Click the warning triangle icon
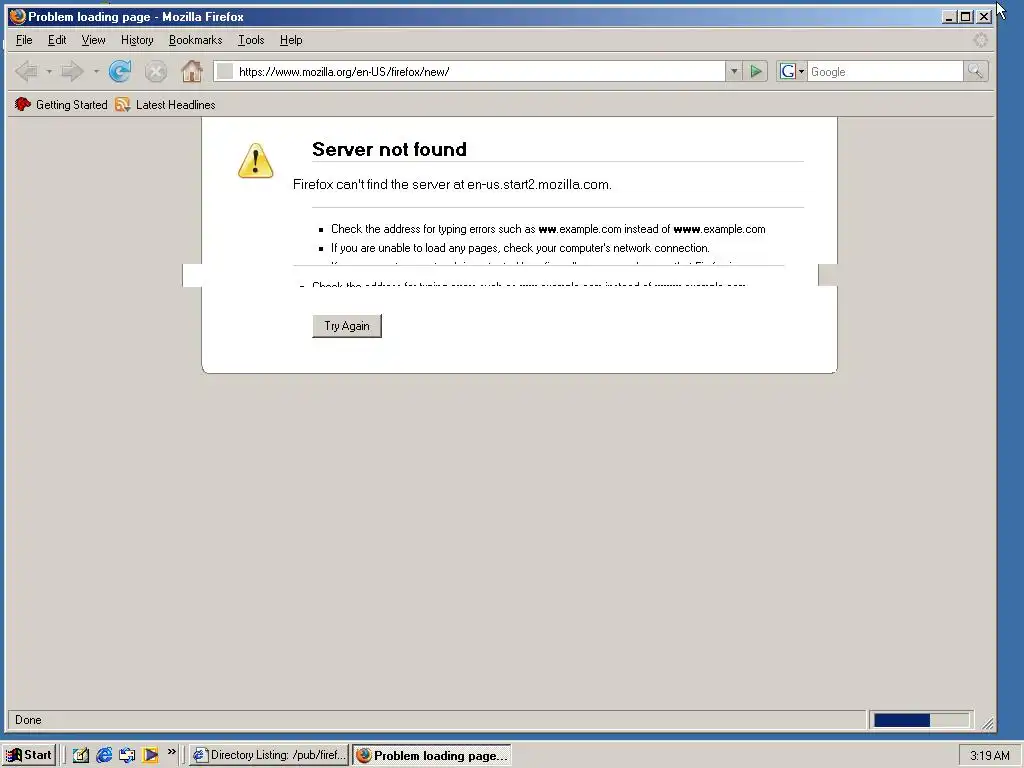 click(x=255, y=161)
